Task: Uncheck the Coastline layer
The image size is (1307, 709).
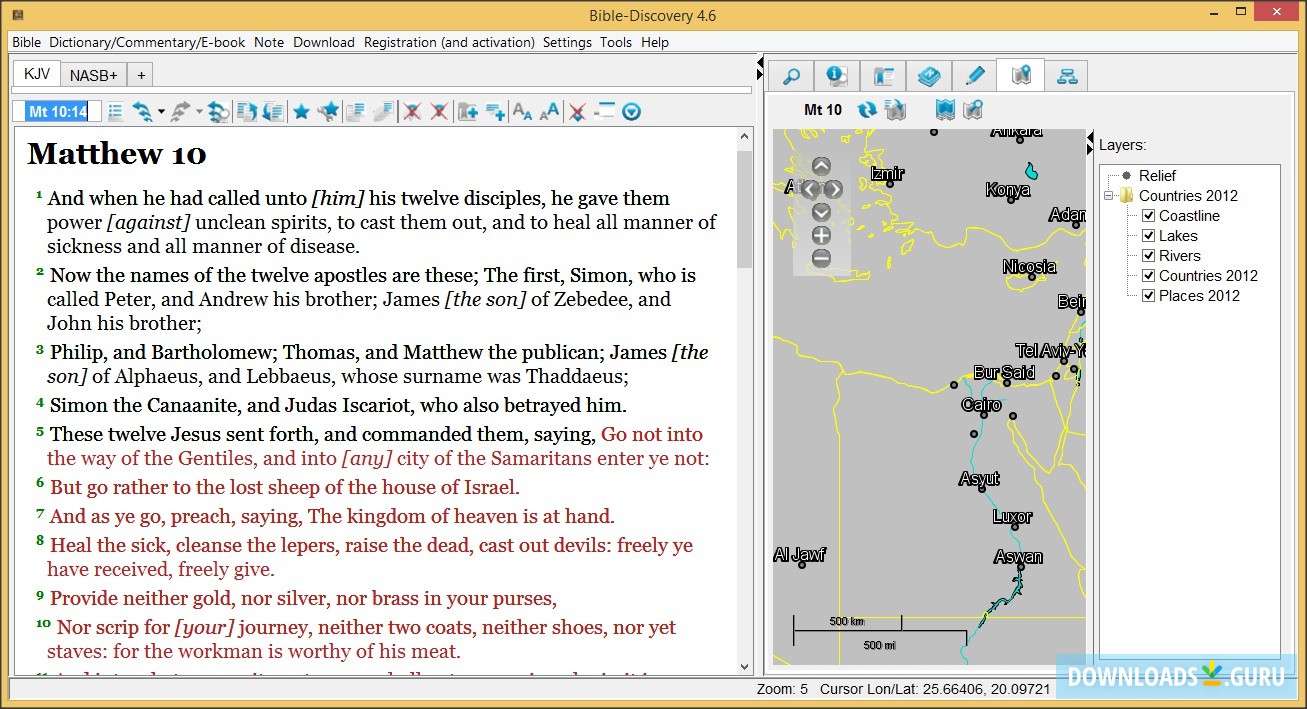Action: [1149, 216]
